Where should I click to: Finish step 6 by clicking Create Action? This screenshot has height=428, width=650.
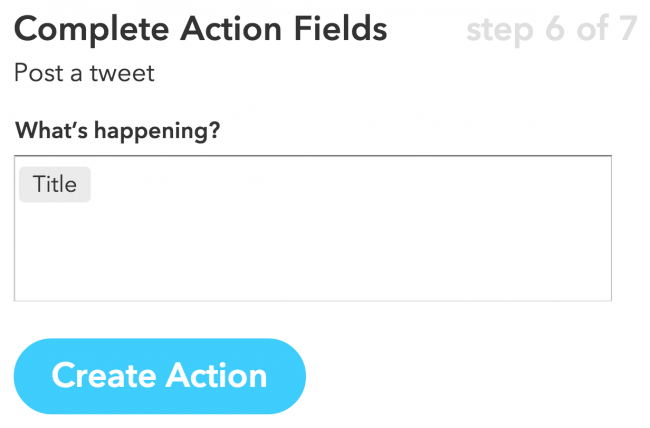(159, 376)
